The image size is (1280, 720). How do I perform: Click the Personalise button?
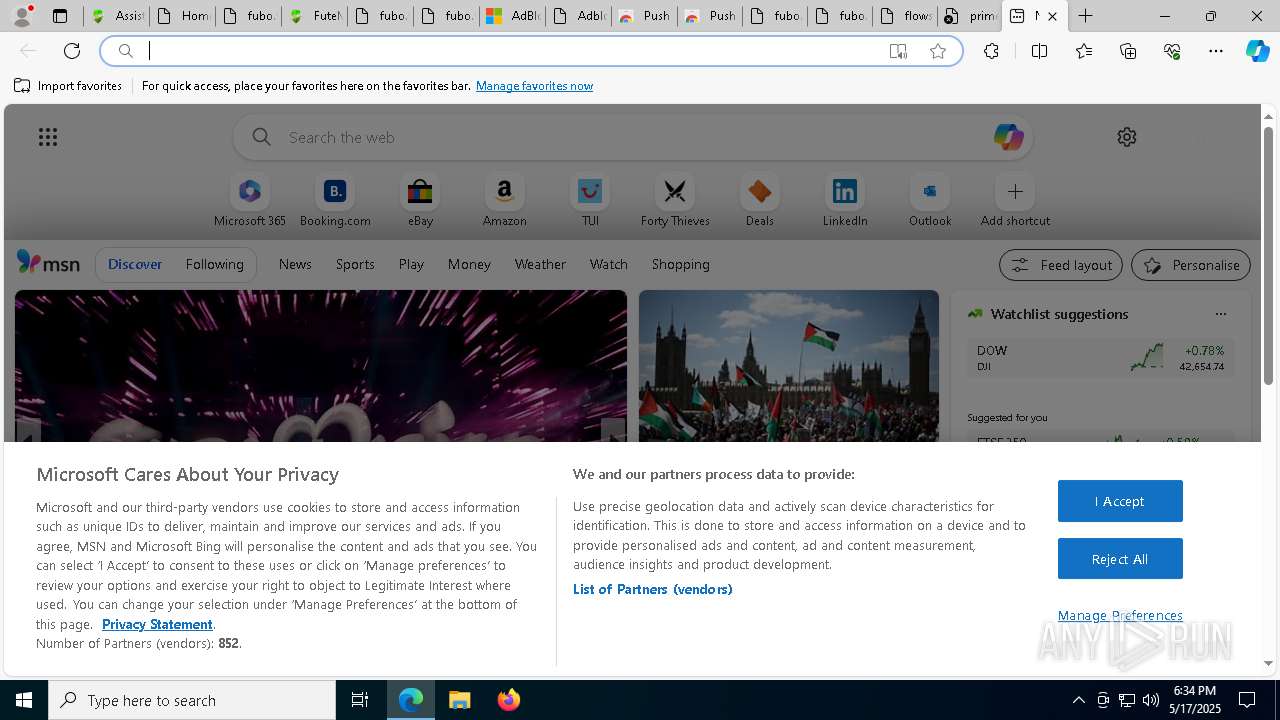[1191, 265]
